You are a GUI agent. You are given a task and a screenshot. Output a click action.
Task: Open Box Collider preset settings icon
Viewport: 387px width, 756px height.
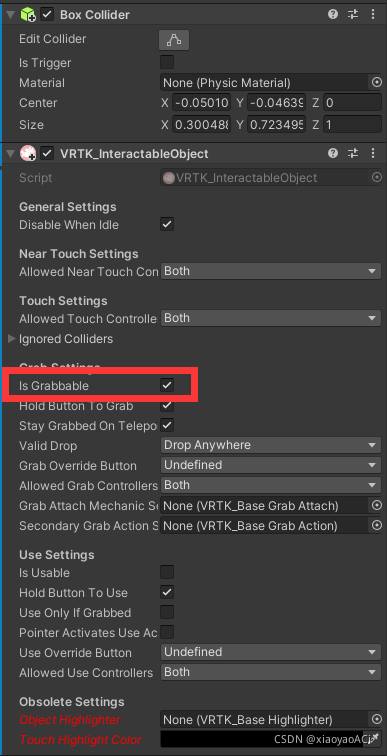pos(353,14)
